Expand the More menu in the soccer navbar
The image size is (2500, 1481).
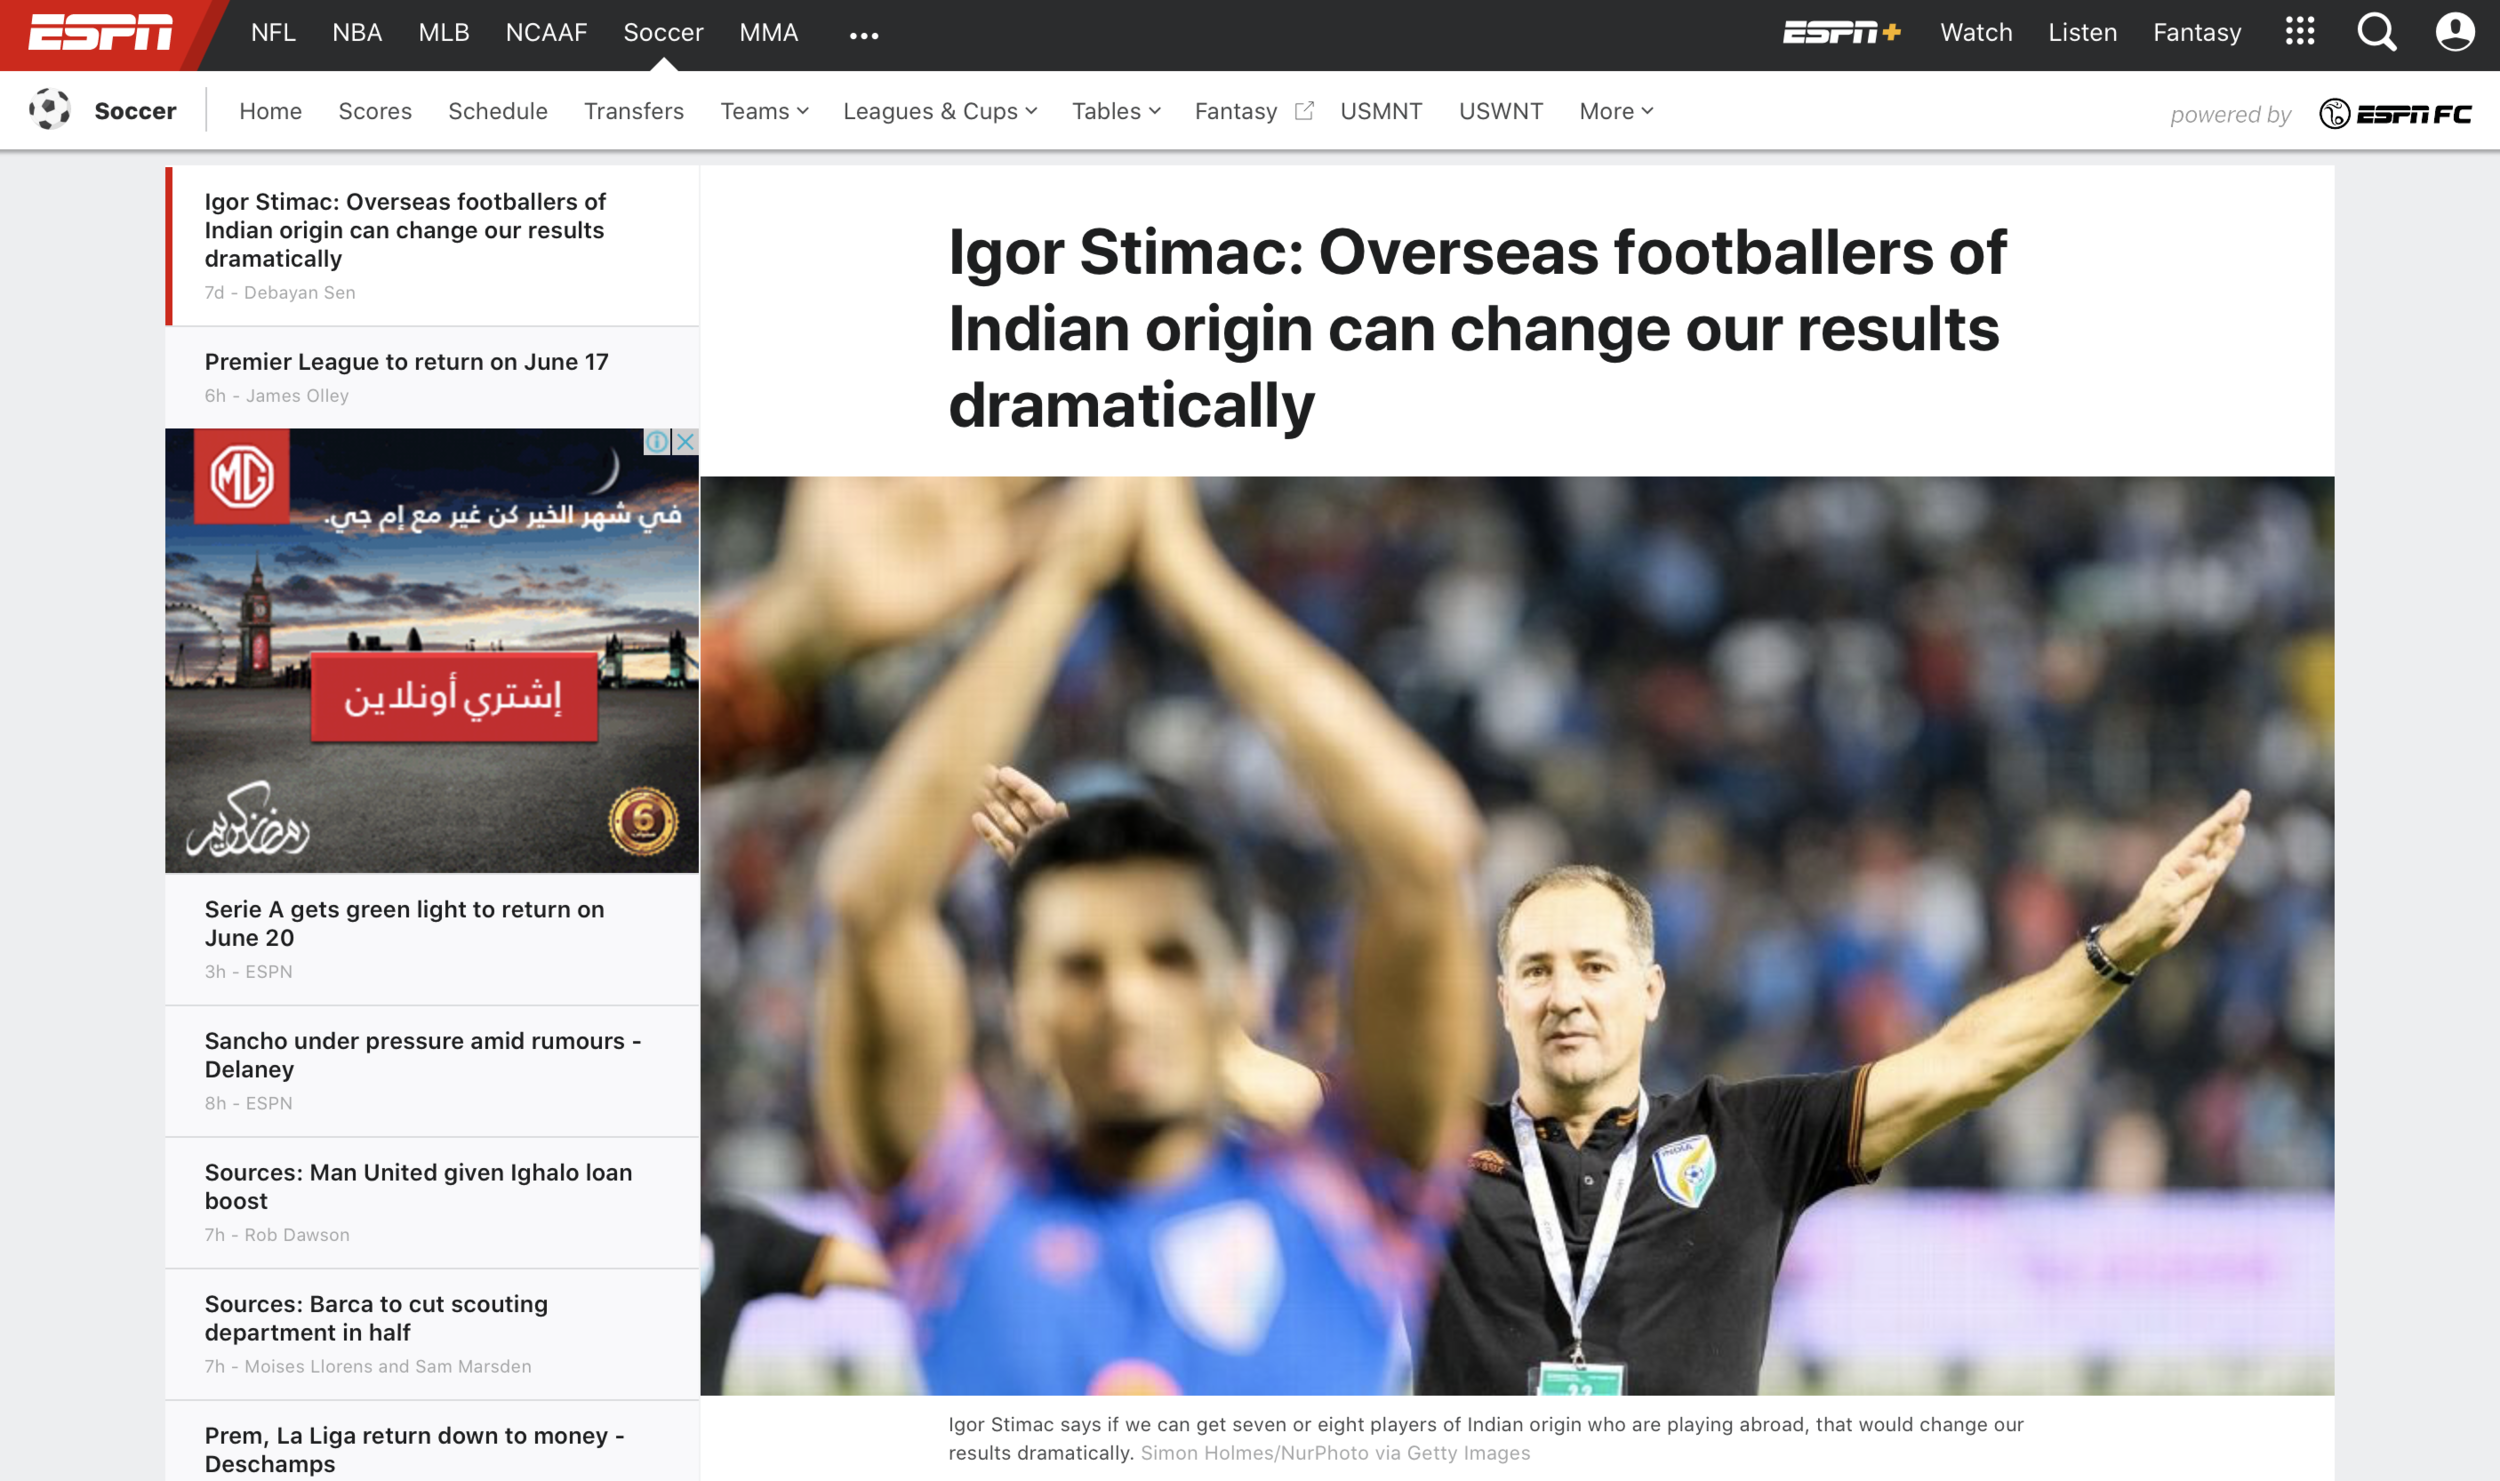click(1613, 111)
